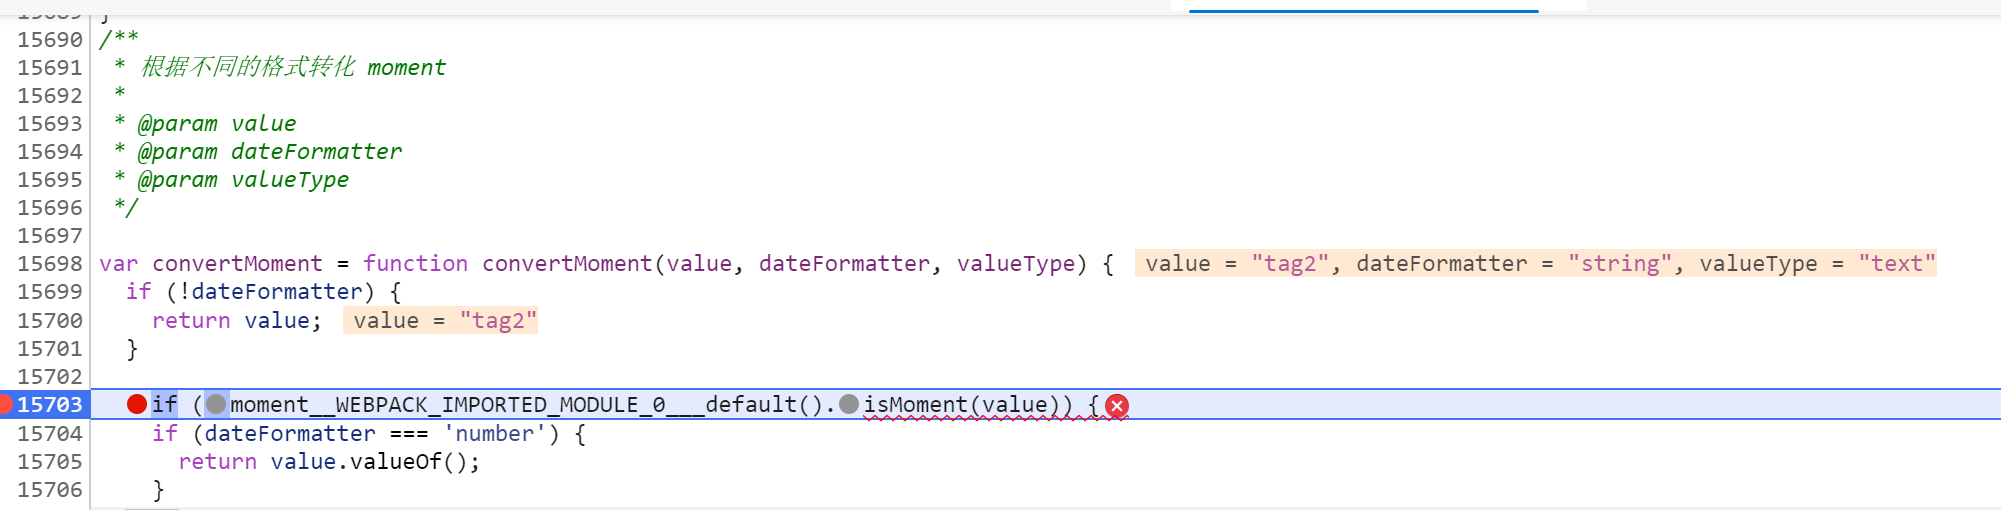Click line number 15690 in the gutter
Viewport: 2001px width, 510px height.
pyautogui.click(x=49, y=39)
